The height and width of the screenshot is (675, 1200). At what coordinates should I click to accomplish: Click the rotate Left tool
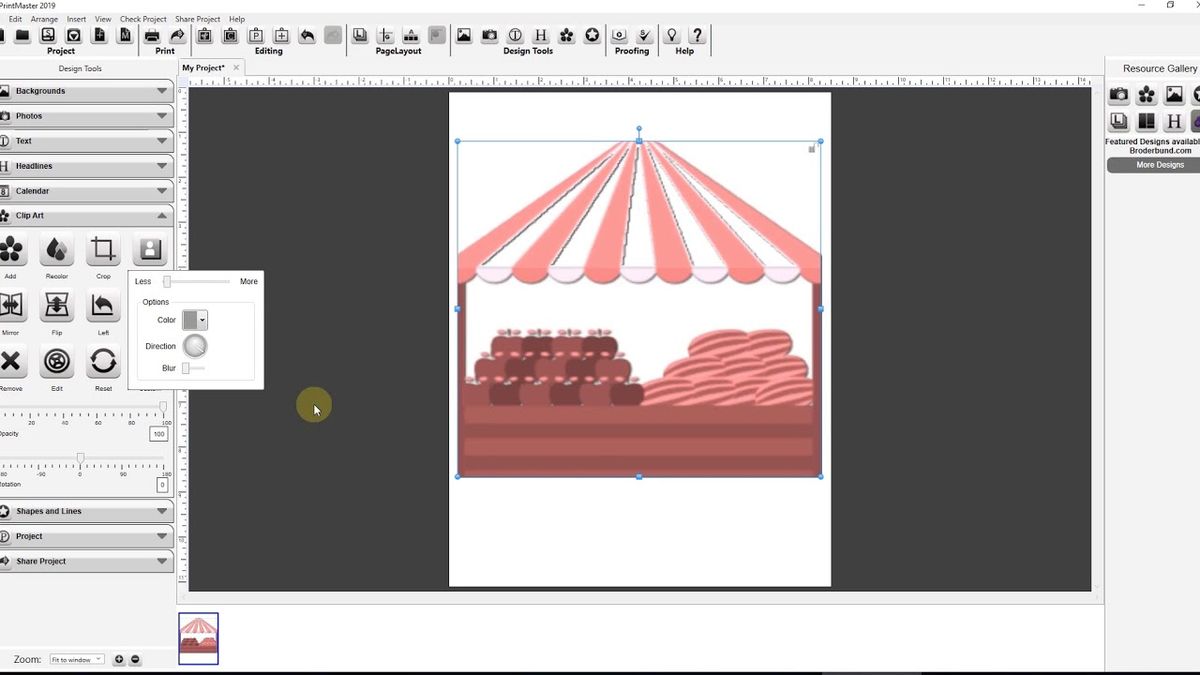103,305
